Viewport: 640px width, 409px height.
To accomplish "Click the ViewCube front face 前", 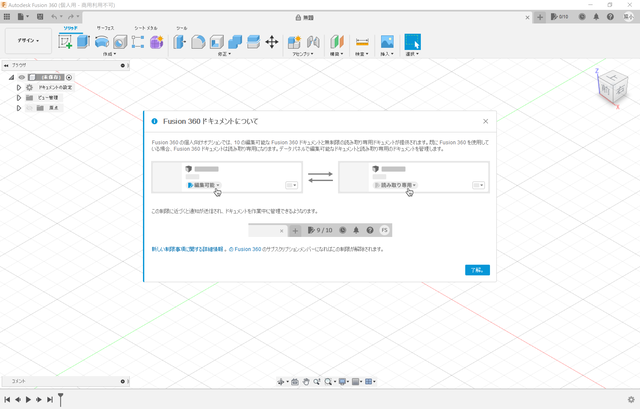I will (x=605, y=90).
